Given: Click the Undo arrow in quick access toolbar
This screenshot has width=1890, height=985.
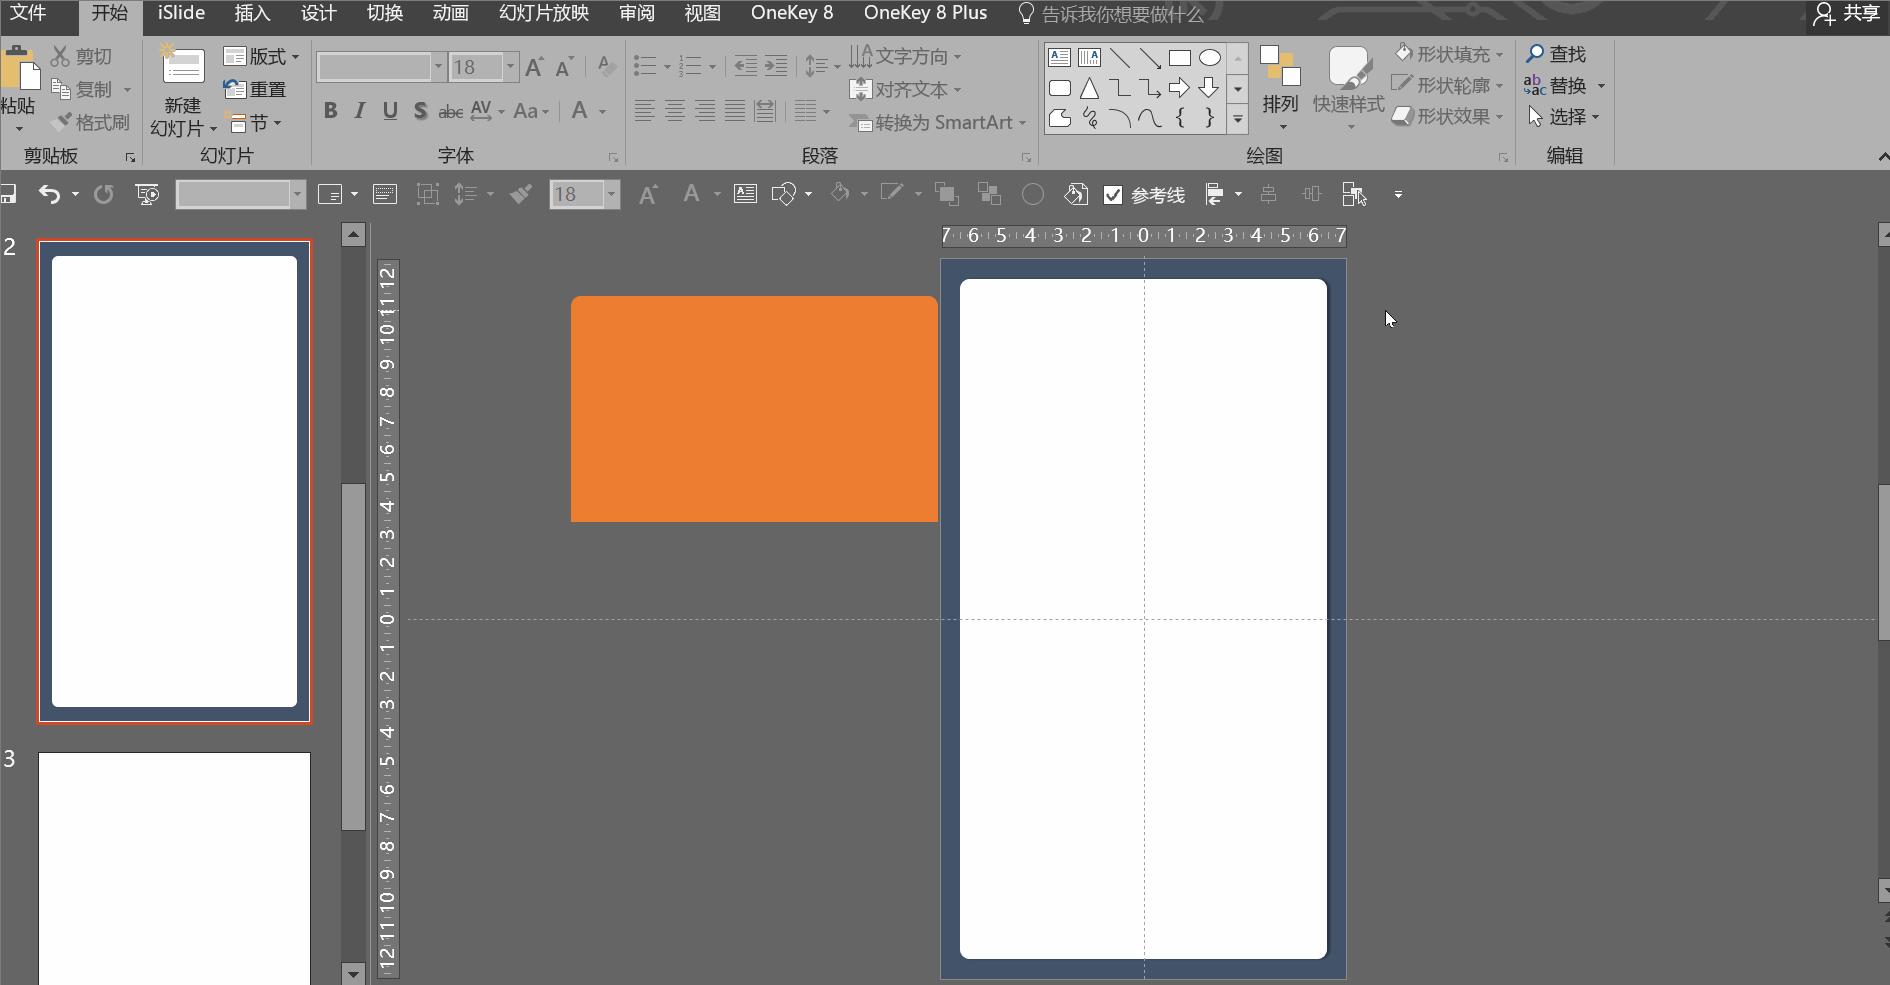Looking at the screenshot, I should [49, 194].
